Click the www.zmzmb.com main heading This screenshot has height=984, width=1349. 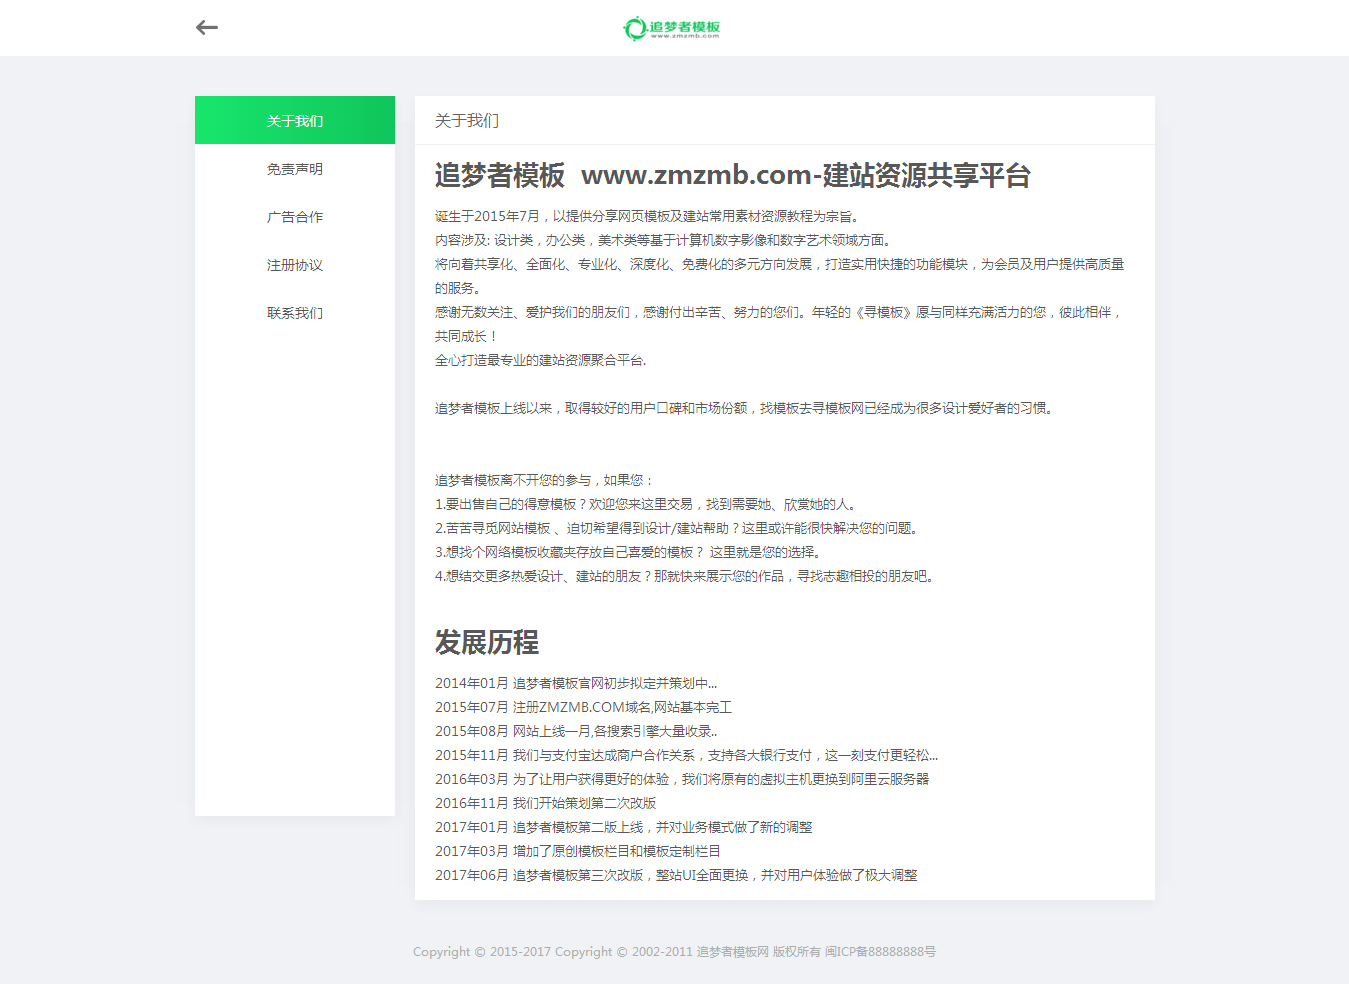(x=732, y=176)
